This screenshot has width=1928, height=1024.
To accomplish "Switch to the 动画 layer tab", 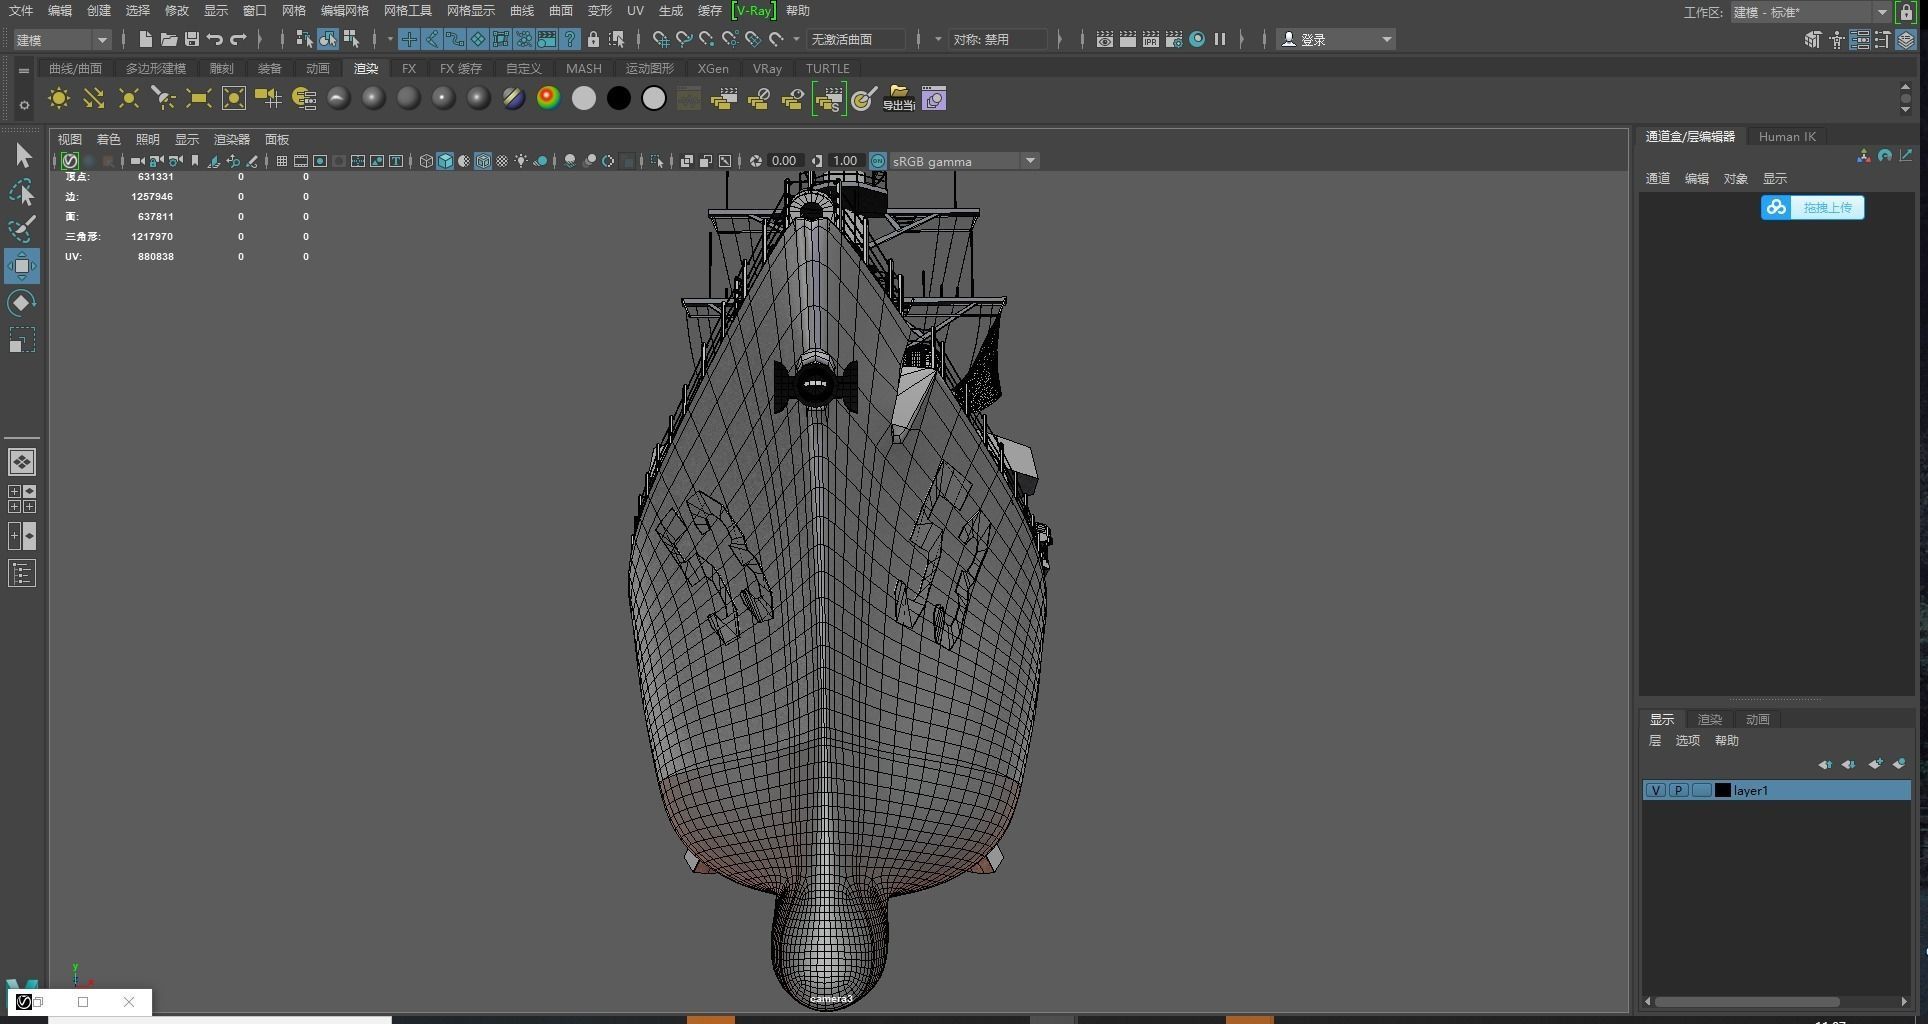I will point(1757,719).
